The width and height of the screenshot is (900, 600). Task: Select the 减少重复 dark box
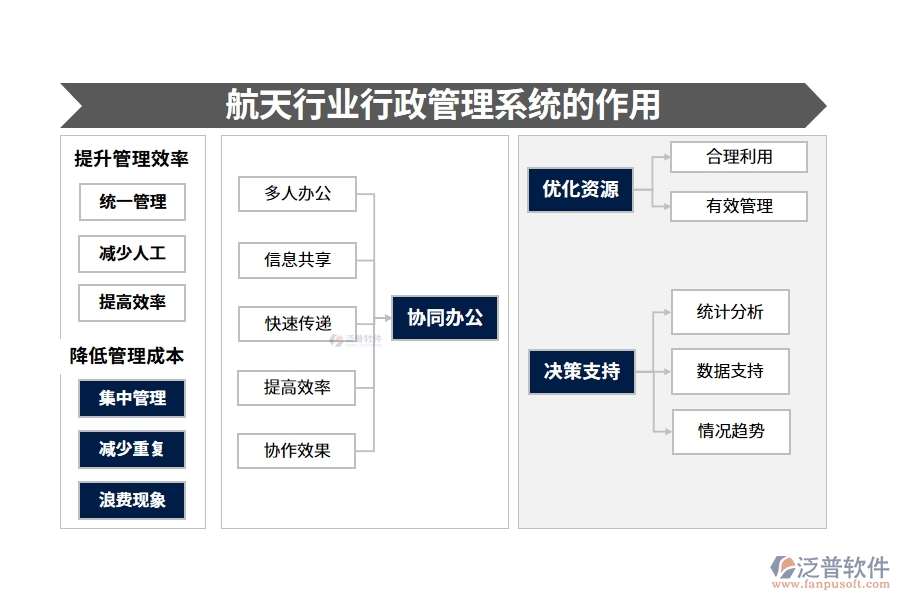click(132, 450)
